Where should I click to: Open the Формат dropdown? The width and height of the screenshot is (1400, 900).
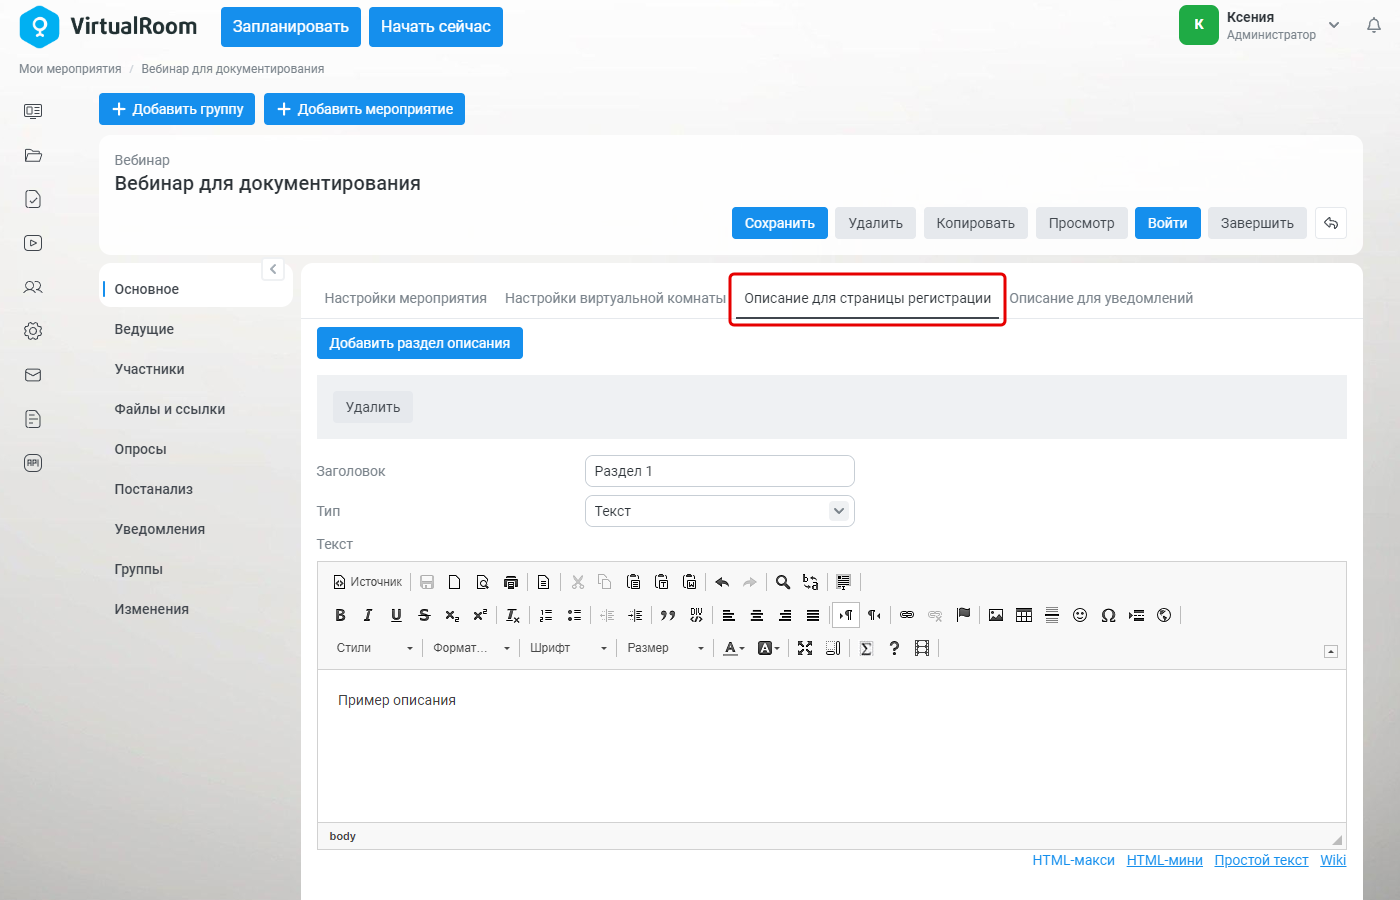[471, 648]
